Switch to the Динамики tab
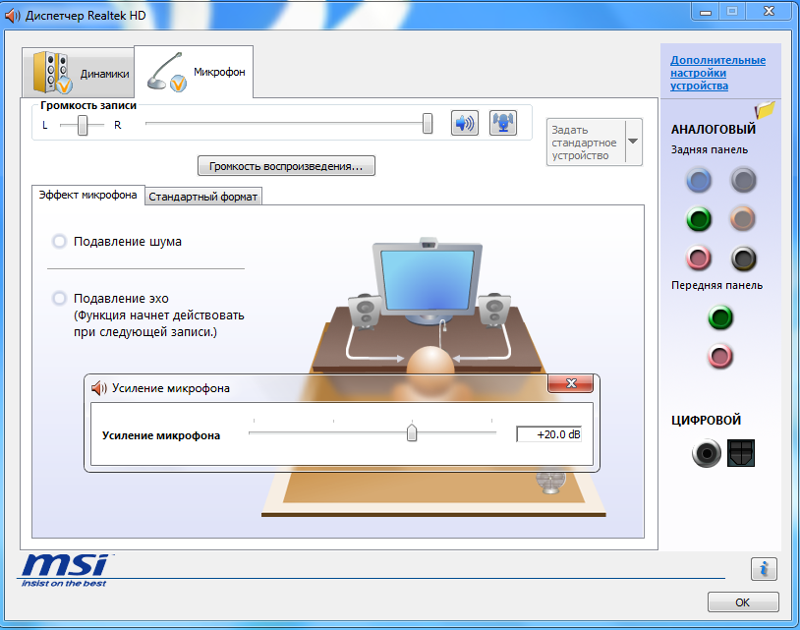The image size is (800, 630). click(x=79, y=72)
